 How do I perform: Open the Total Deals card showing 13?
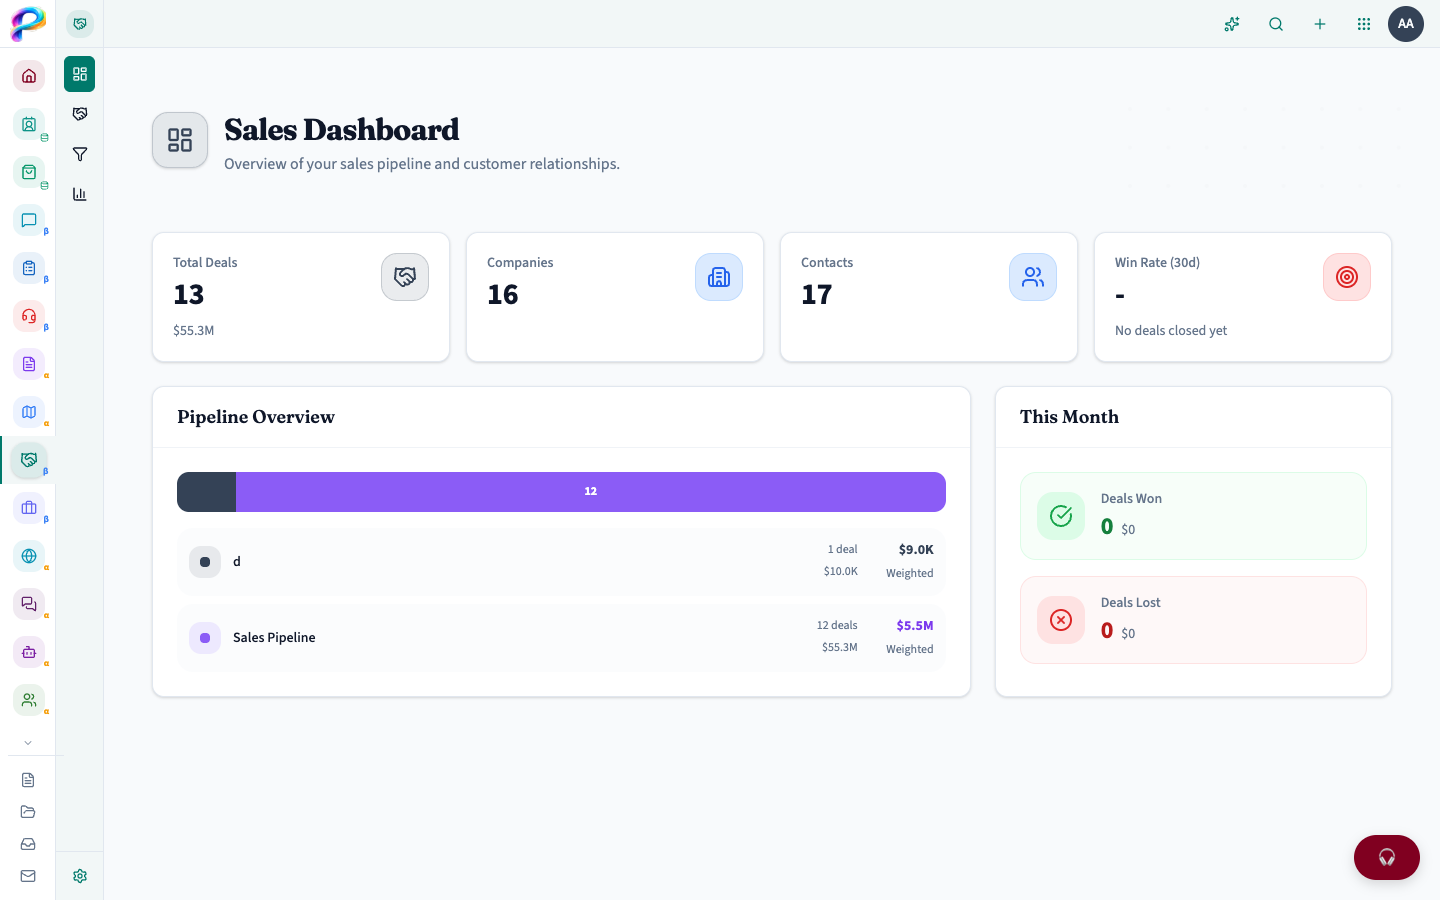pyautogui.click(x=300, y=296)
